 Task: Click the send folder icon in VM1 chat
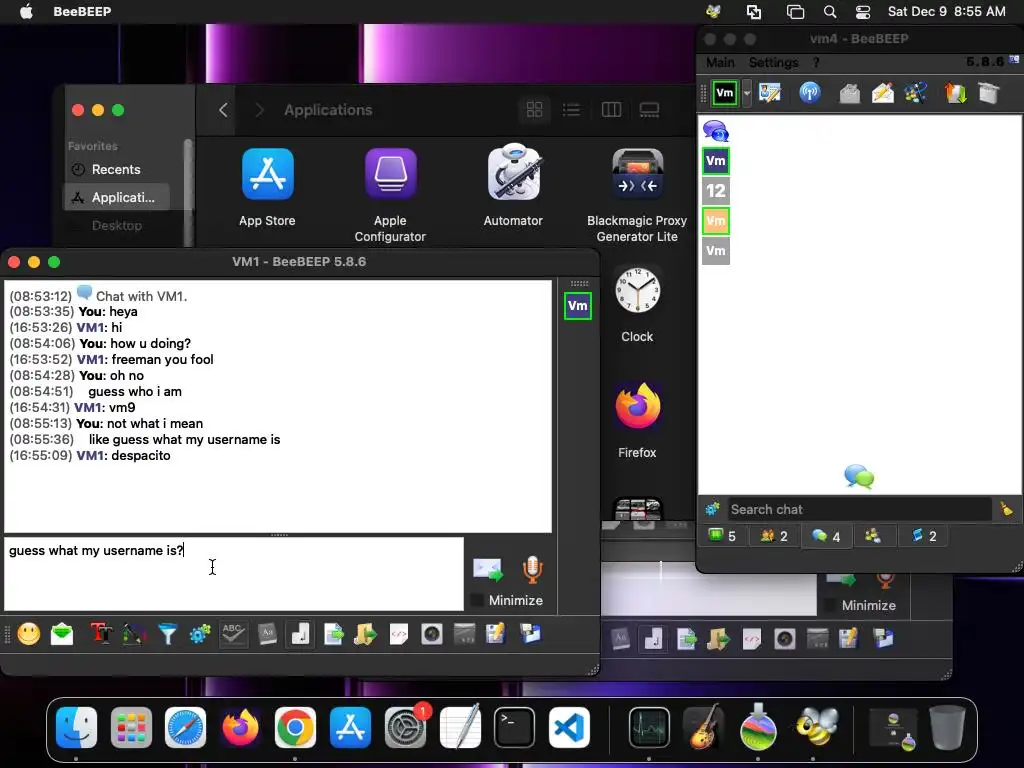coord(366,634)
